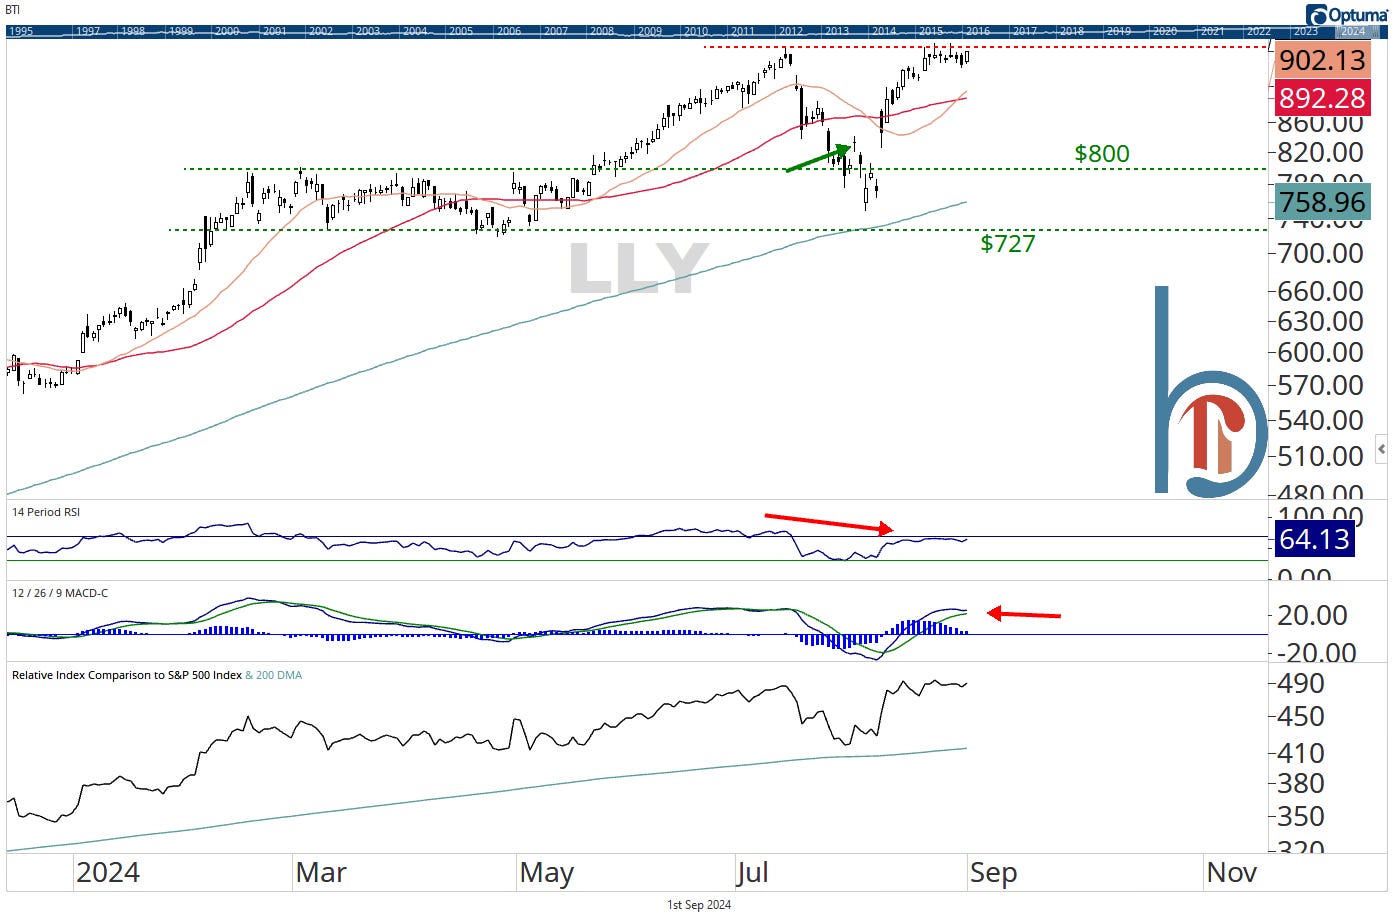Click the 600.00 price axis label
Viewport: 1394px width, 924px height.
pyautogui.click(x=1321, y=352)
